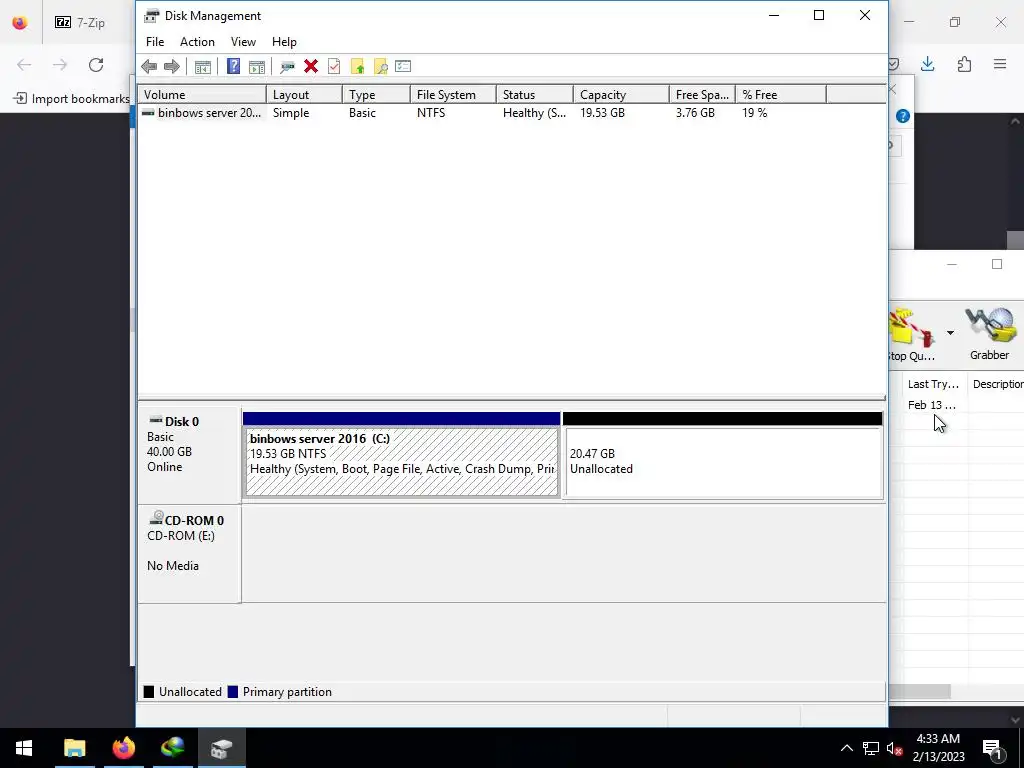
Task: Click the network icon in system tray
Action: tap(871, 748)
